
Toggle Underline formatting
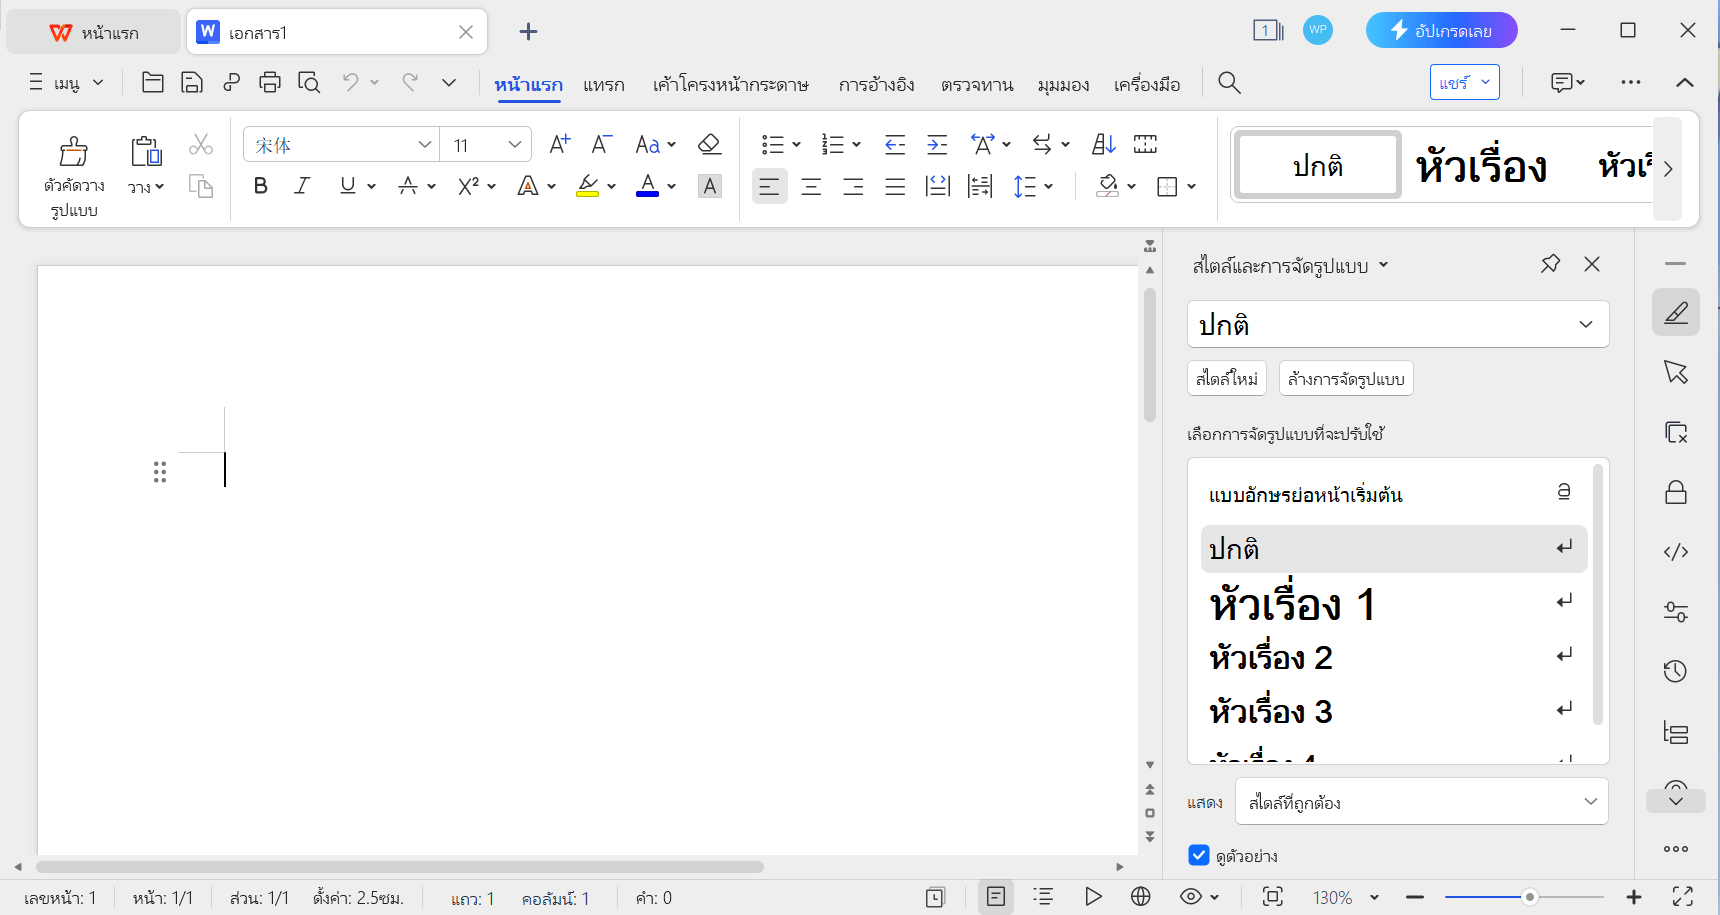[347, 186]
